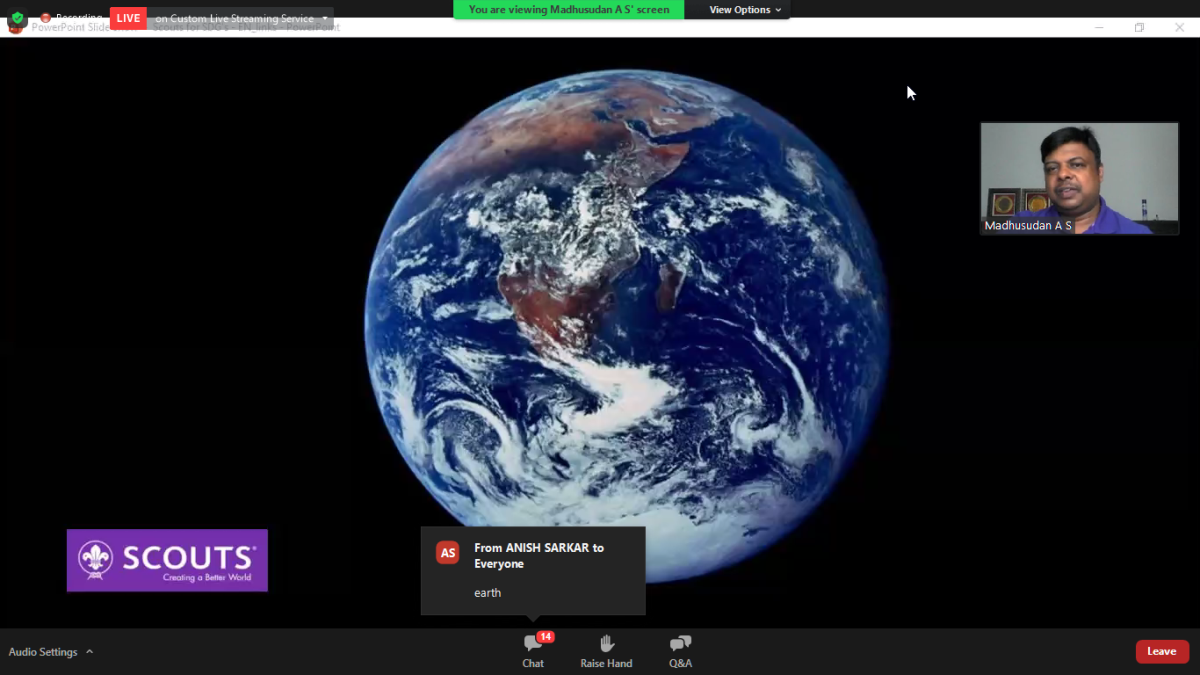Select Madhusudan A S video thumbnail

(x=1079, y=178)
